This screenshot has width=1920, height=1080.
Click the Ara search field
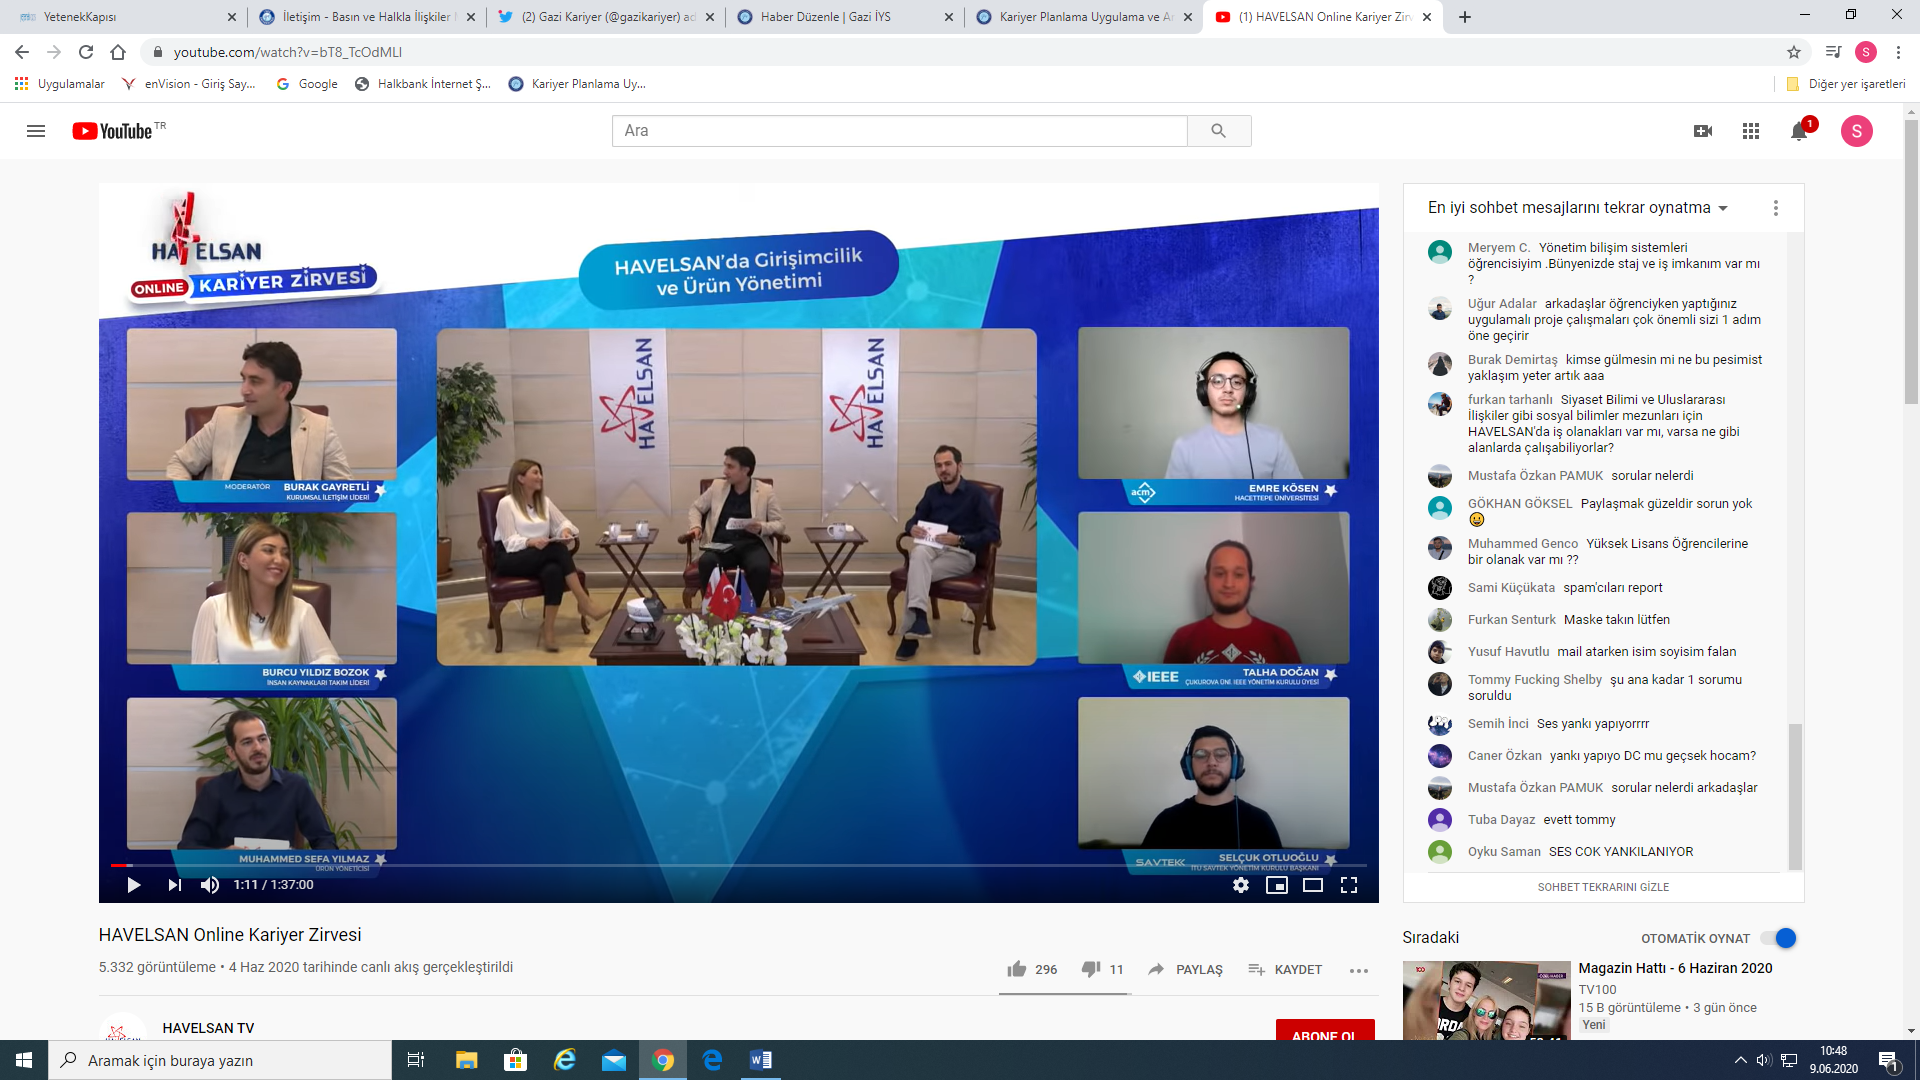click(x=899, y=131)
